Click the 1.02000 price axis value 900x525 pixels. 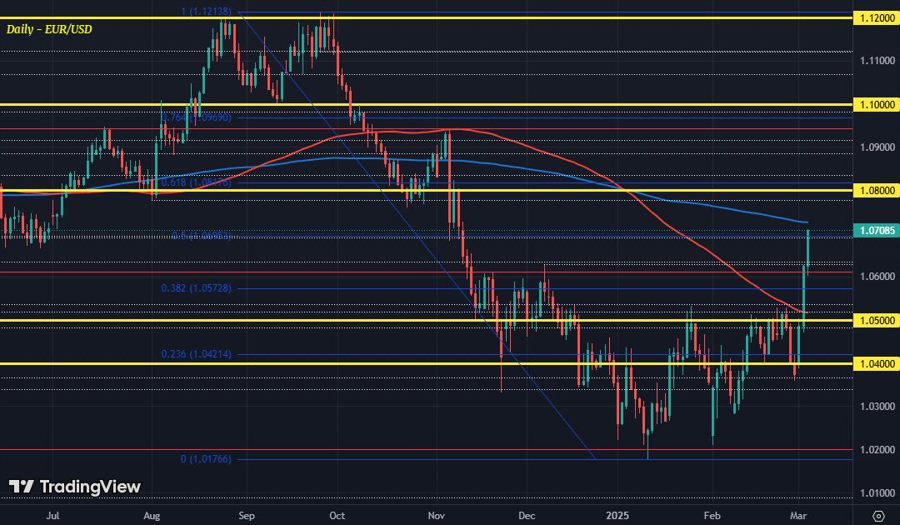click(877, 450)
